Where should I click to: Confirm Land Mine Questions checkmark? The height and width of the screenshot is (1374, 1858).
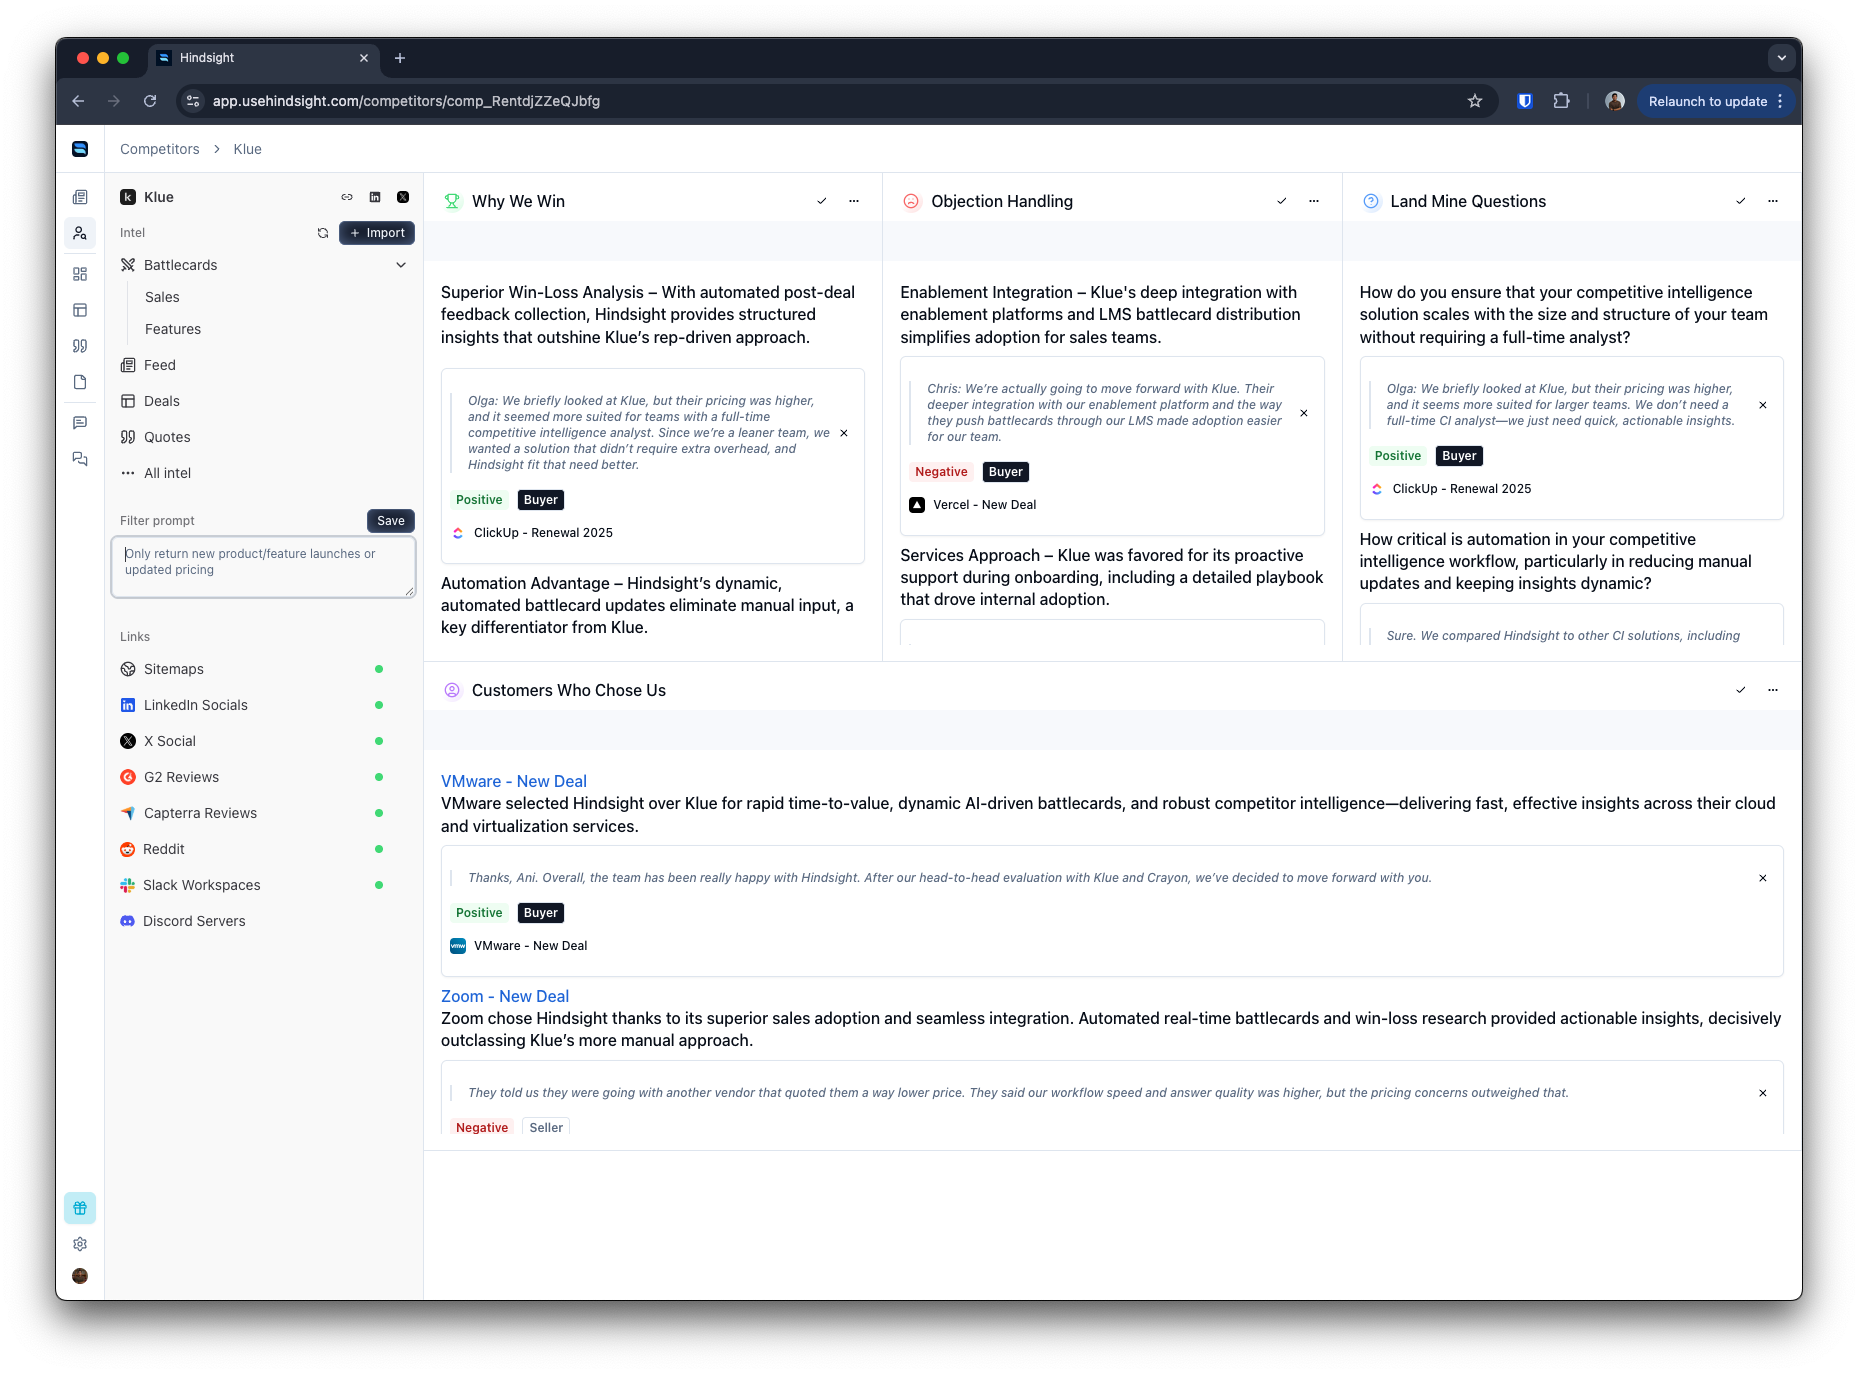(x=1741, y=201)
